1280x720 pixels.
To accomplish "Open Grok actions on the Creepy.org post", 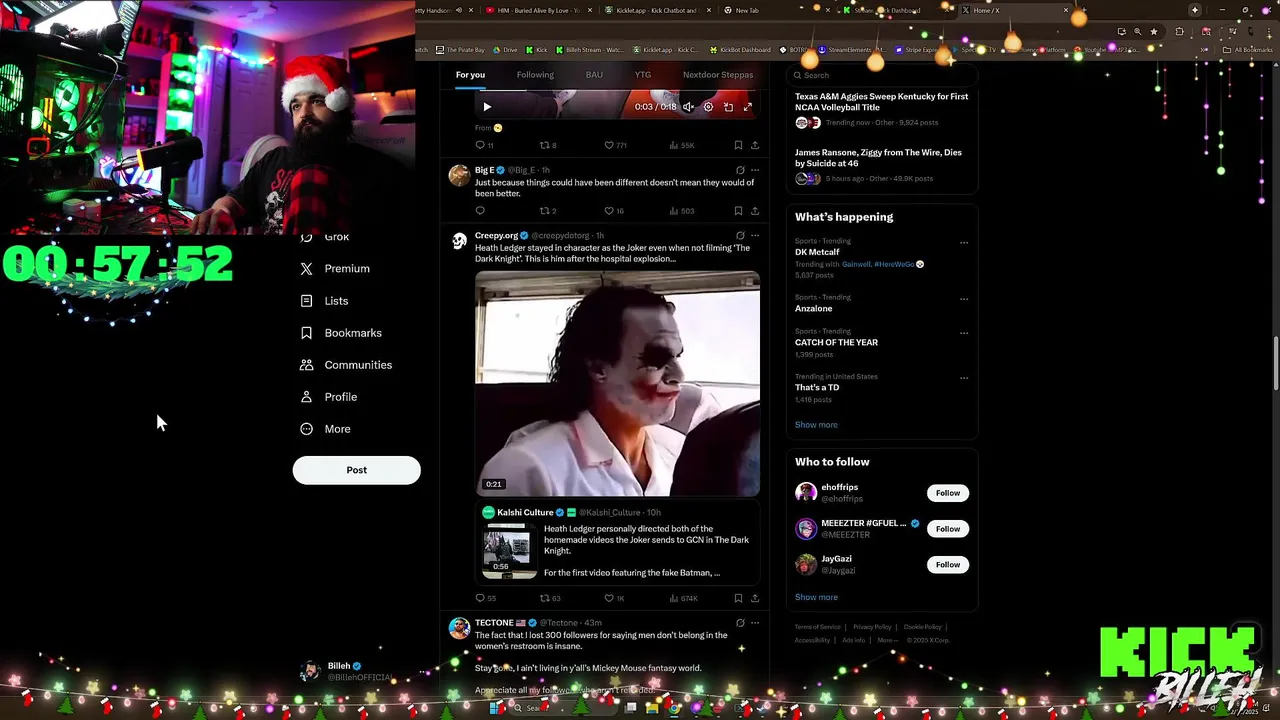I will [x=740, y=236].
